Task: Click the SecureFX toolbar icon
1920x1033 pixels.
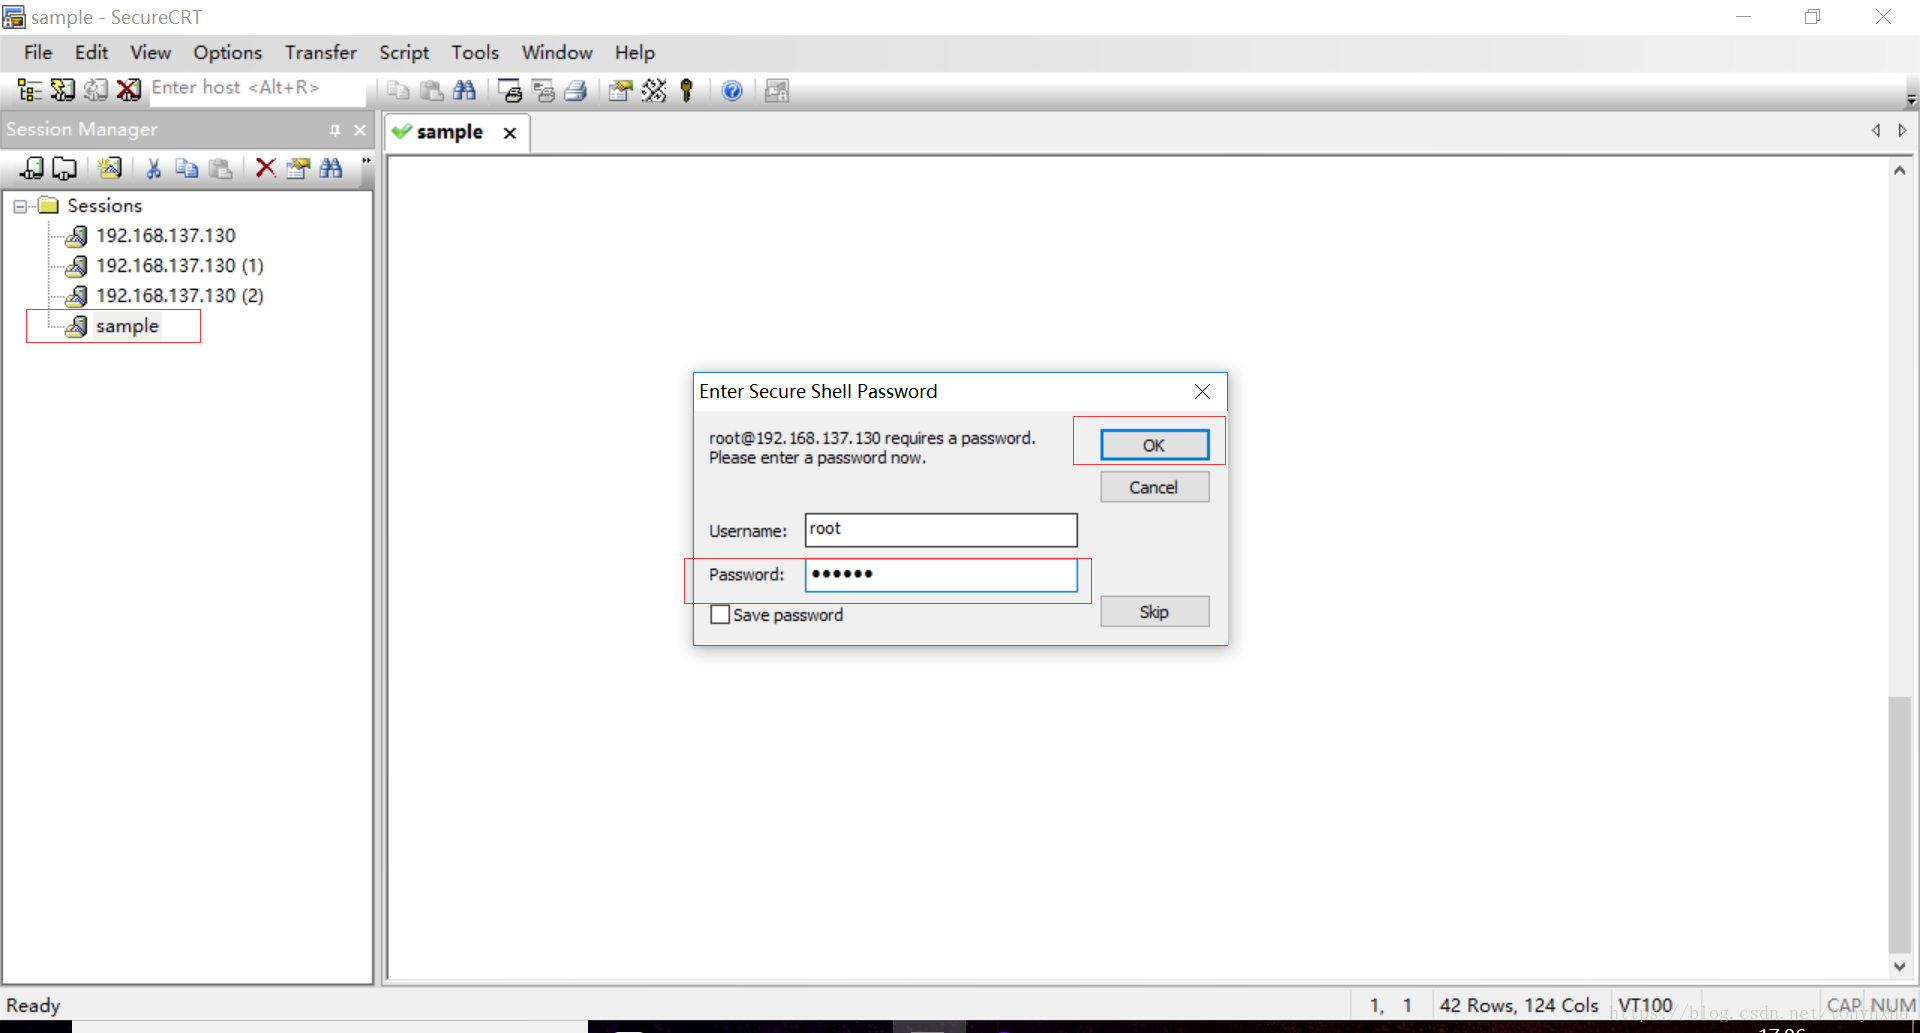Action: coord(777,91)
